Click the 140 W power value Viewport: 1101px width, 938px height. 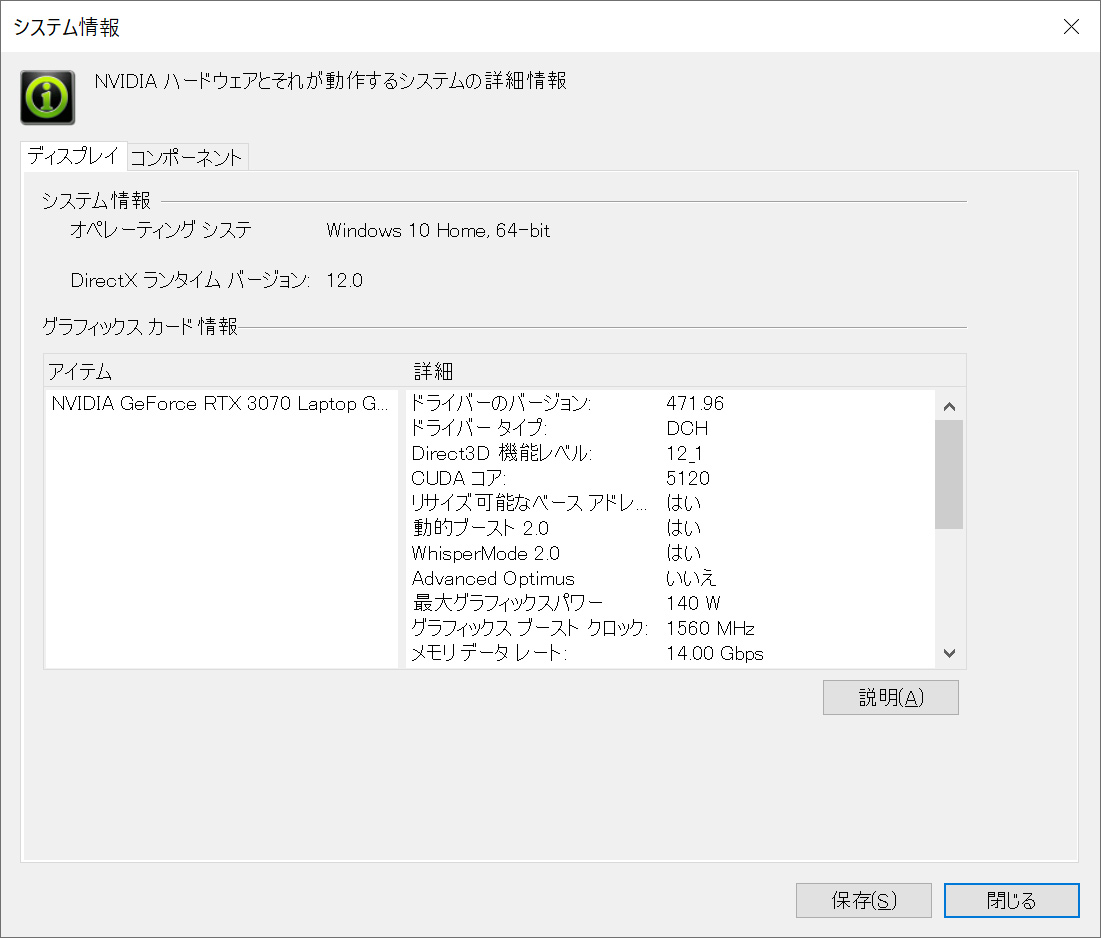[x=693, y=603]
